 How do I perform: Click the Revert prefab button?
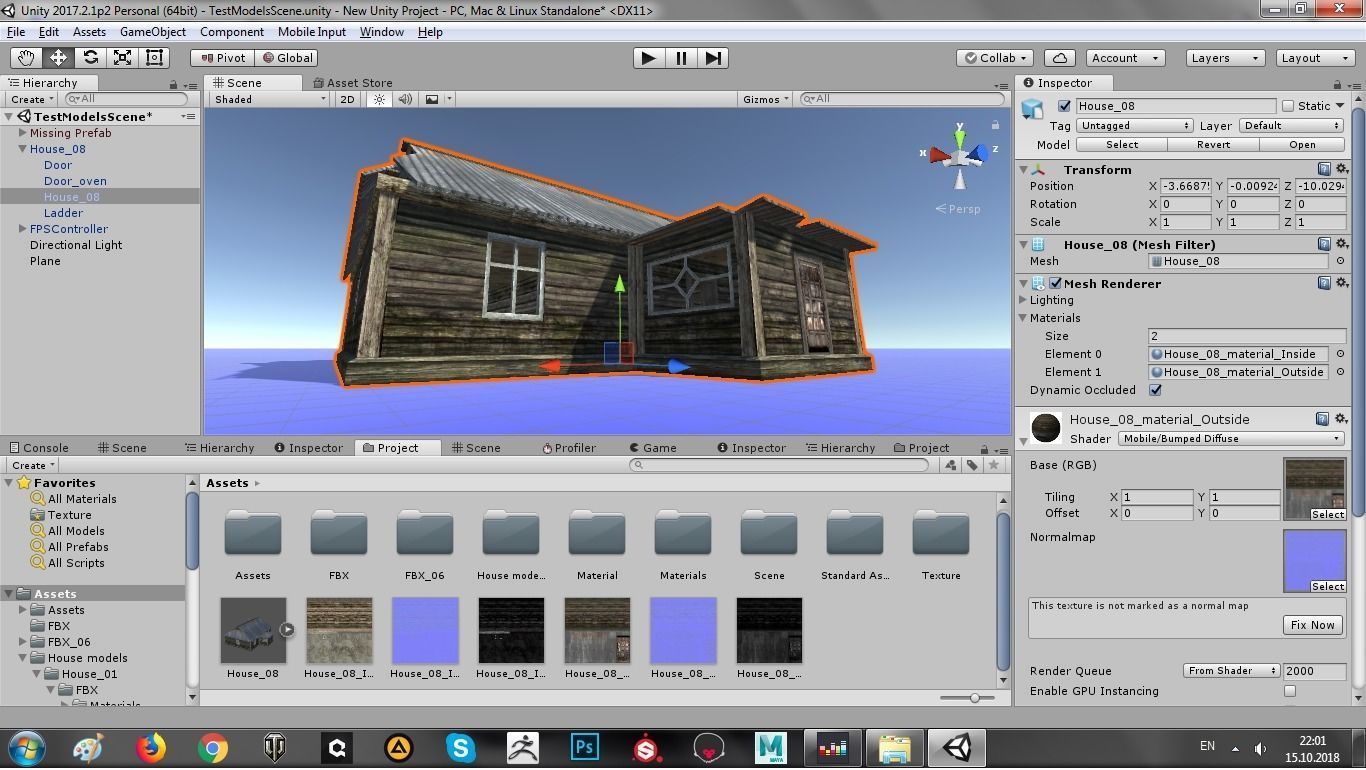[1213, 145]
